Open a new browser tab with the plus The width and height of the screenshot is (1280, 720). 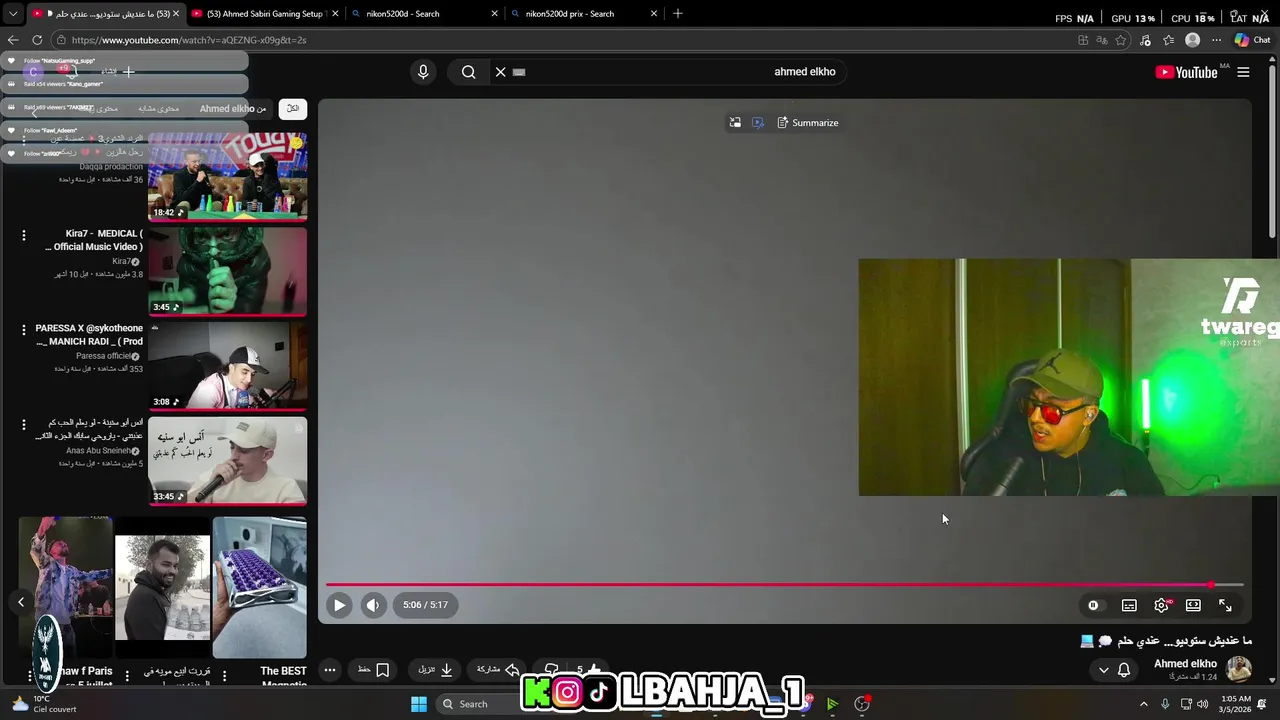[x=678, y=14]
